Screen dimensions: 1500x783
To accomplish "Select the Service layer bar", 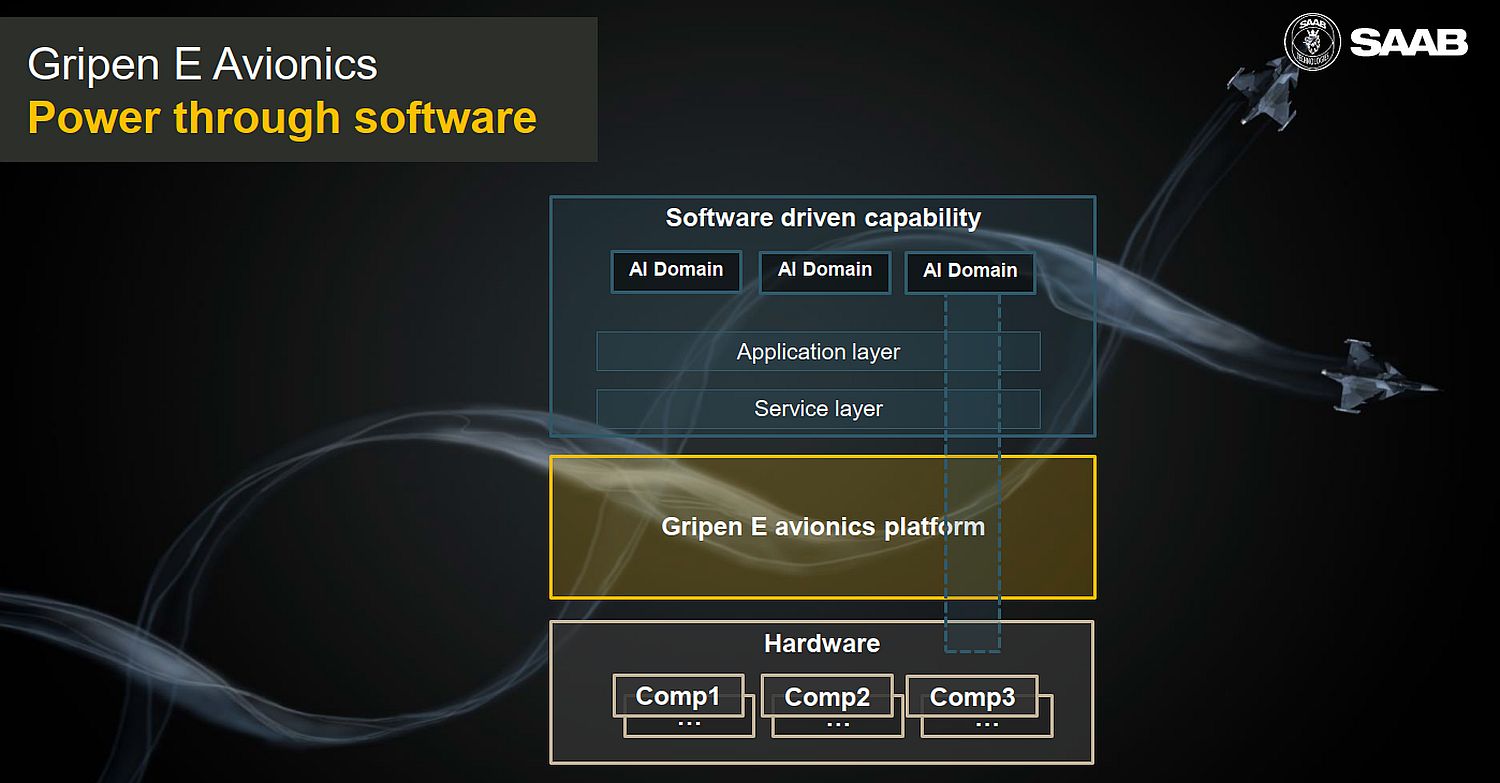I will [818, 409].
